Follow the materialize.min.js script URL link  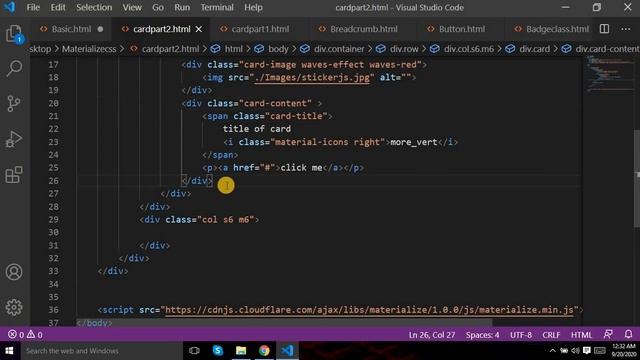coord(369,310)
